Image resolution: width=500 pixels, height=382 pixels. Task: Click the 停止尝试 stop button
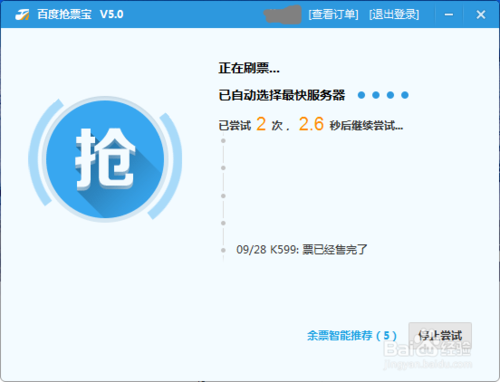440,335
